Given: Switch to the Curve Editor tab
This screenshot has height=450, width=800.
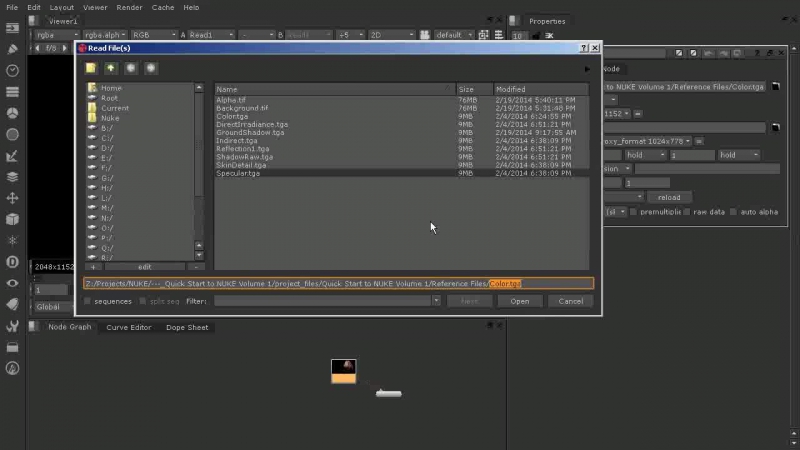Looking at the screenshot, I should pyautogui.click(x=129, y=328).
